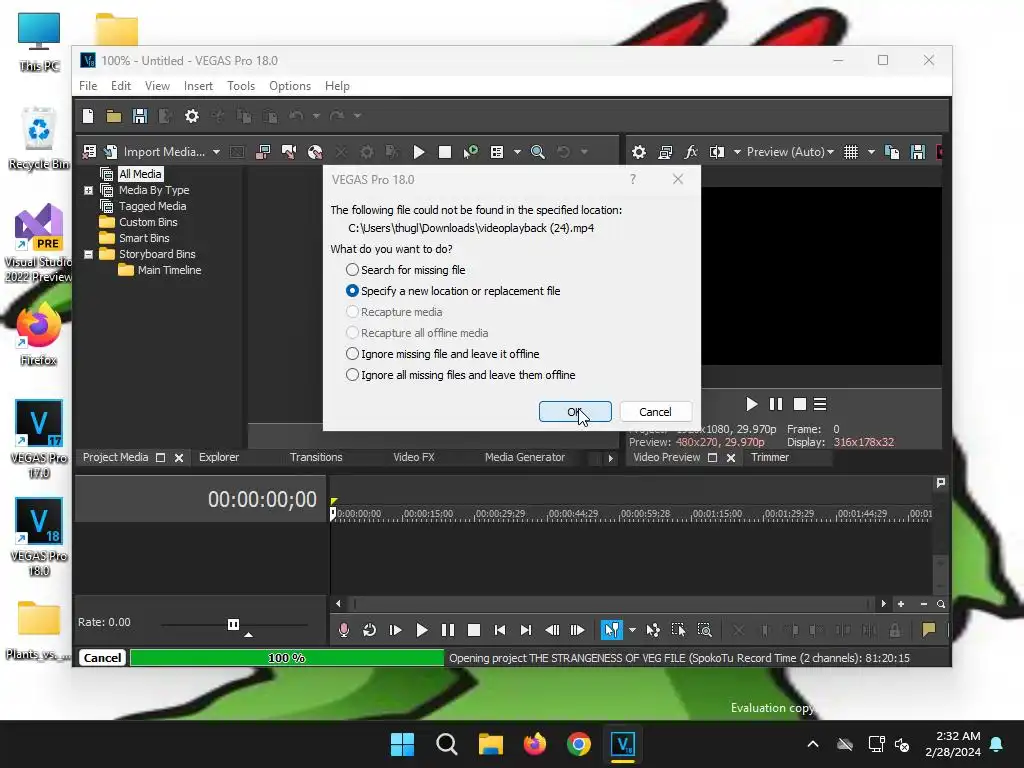Click Play button in timeline transport
Image resolution: width=1024 pixels, height=768 pixels.
click(422, 630)
